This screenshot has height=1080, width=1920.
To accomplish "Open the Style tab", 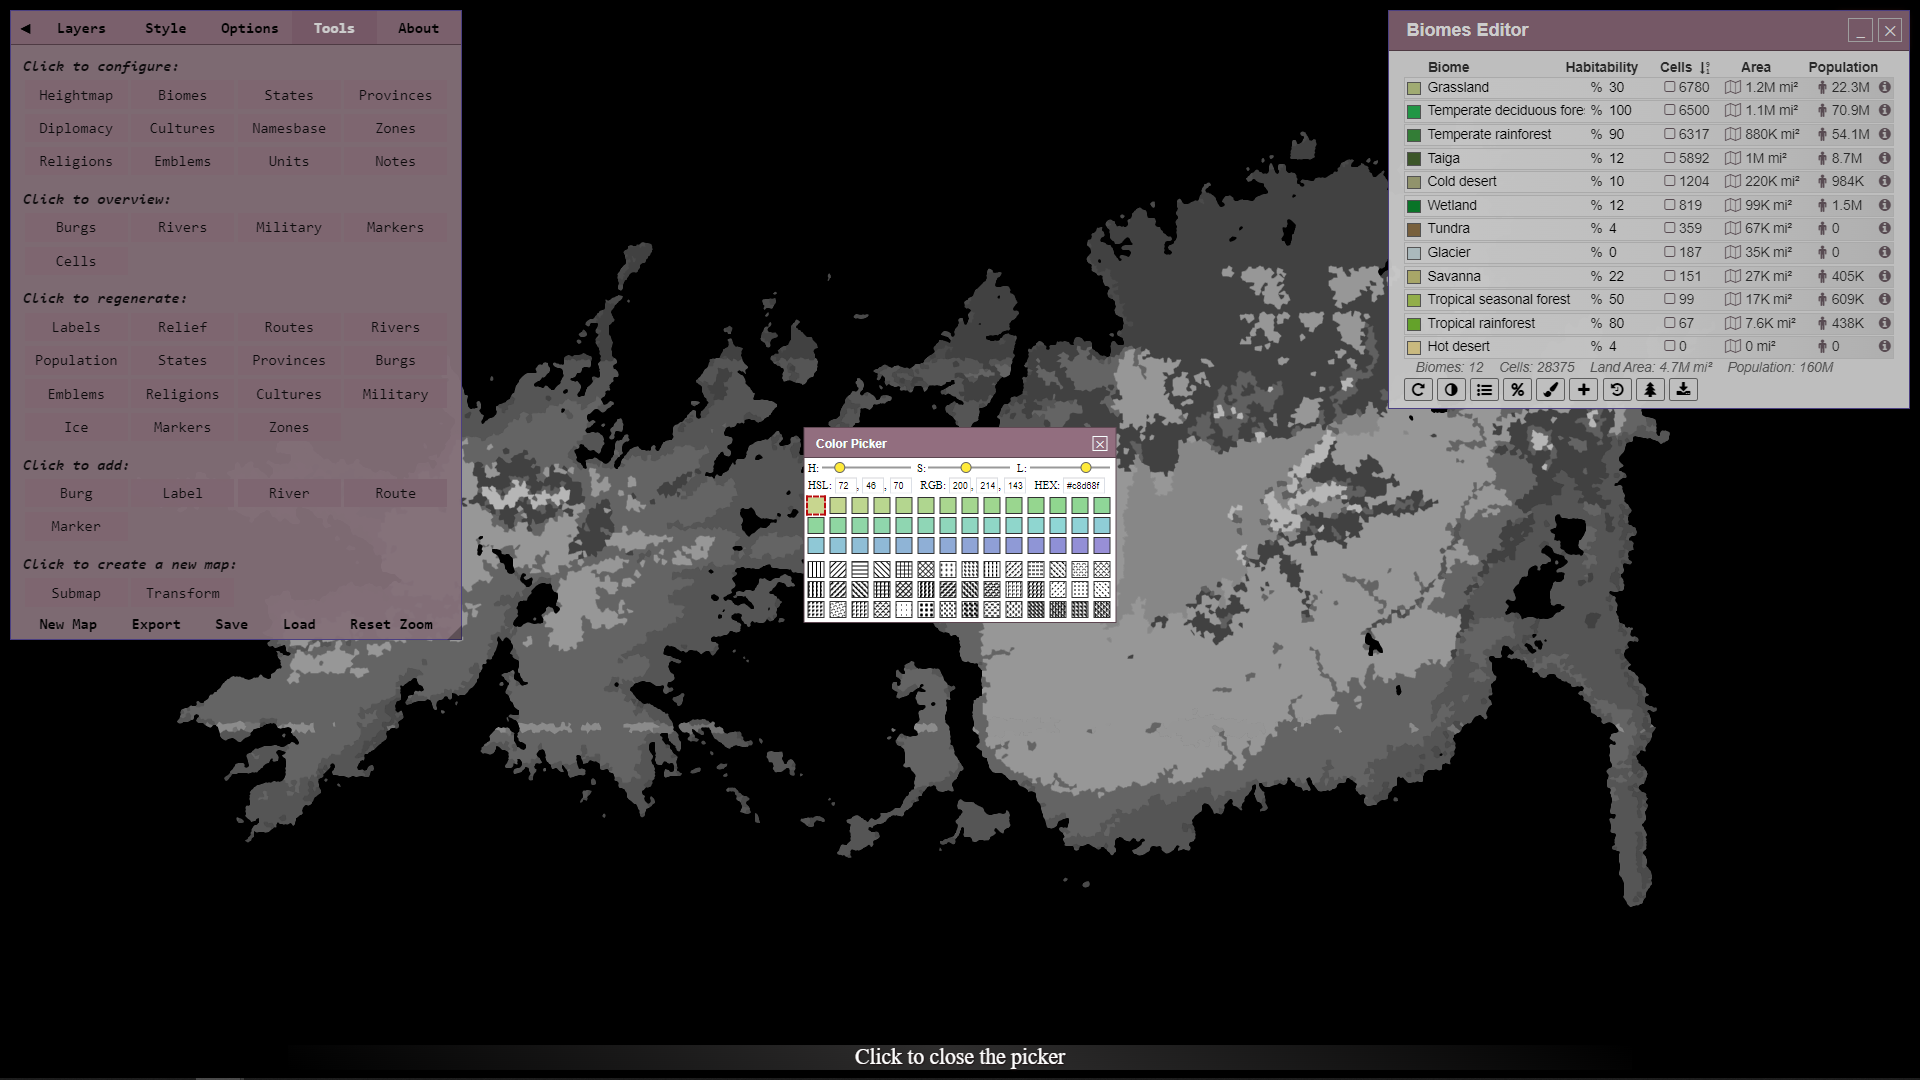I will (165, 28).
